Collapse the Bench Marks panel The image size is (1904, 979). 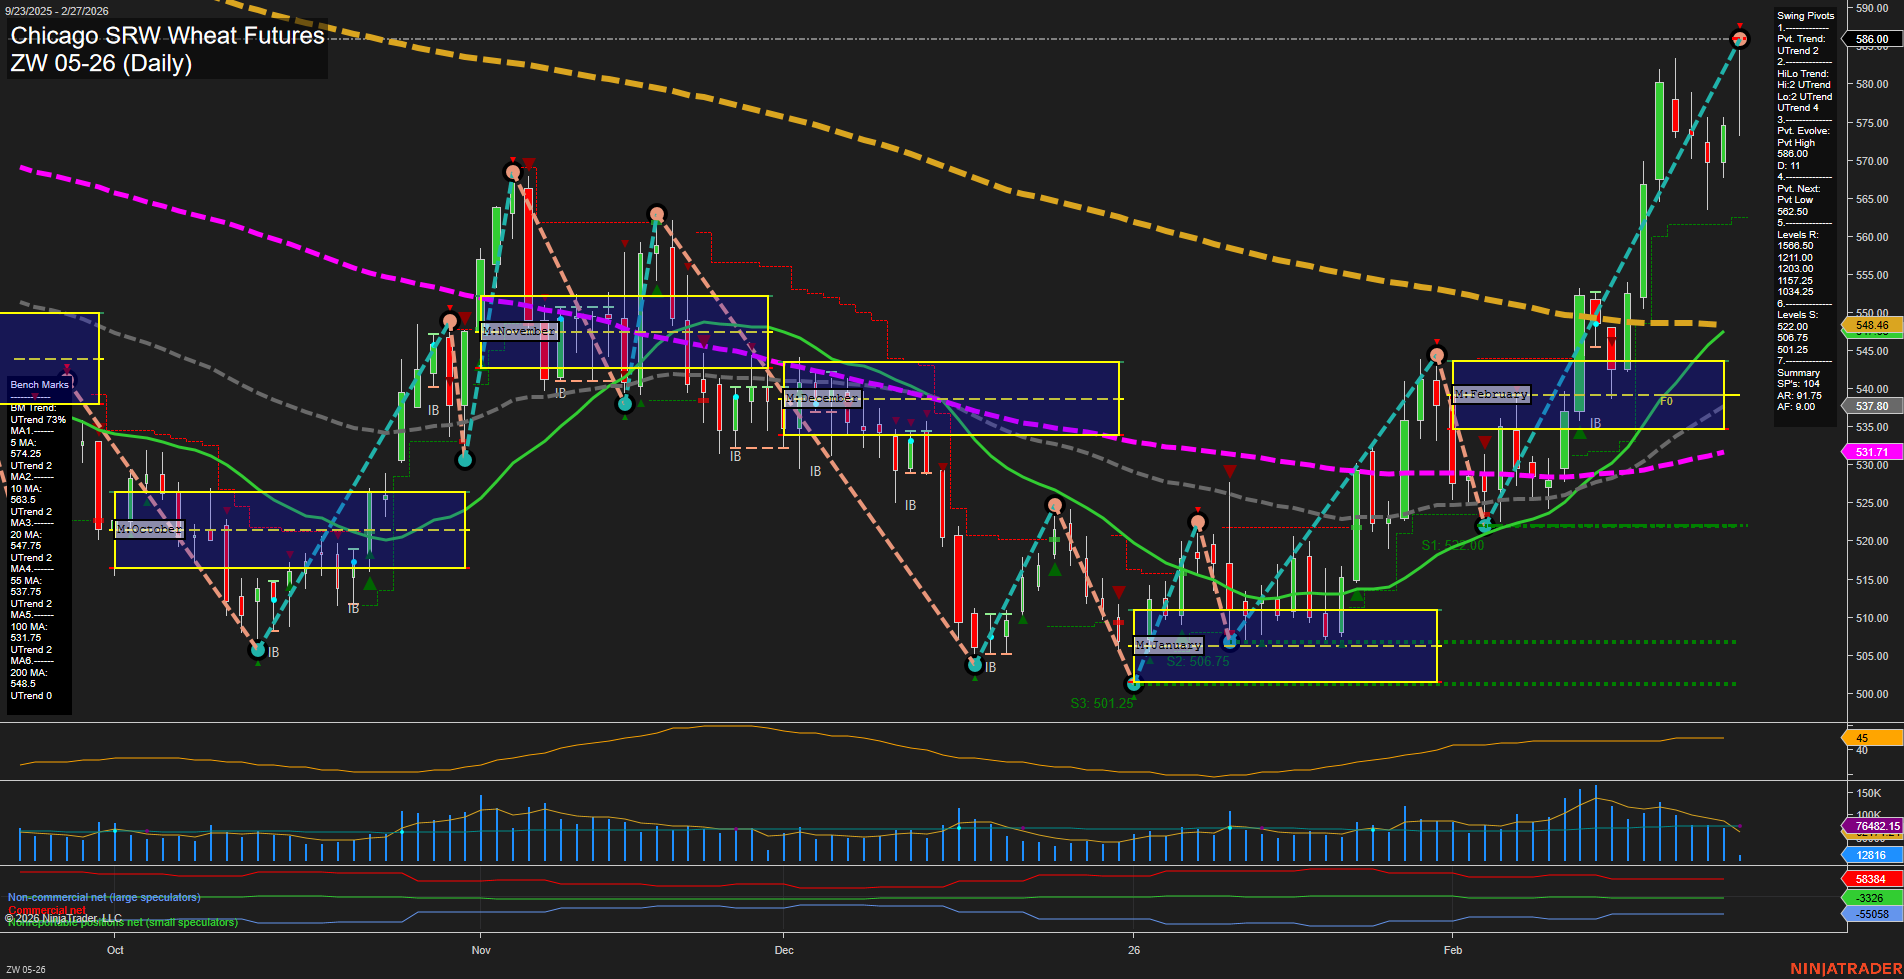[38, 384]
